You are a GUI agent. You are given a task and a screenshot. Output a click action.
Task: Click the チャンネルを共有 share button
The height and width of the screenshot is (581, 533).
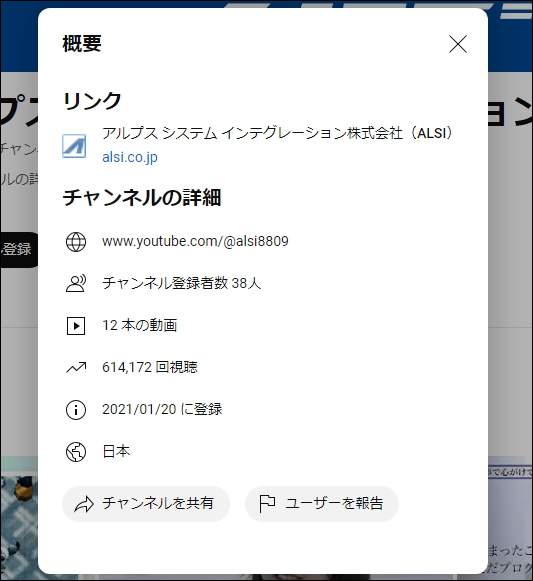coord(146,504)
